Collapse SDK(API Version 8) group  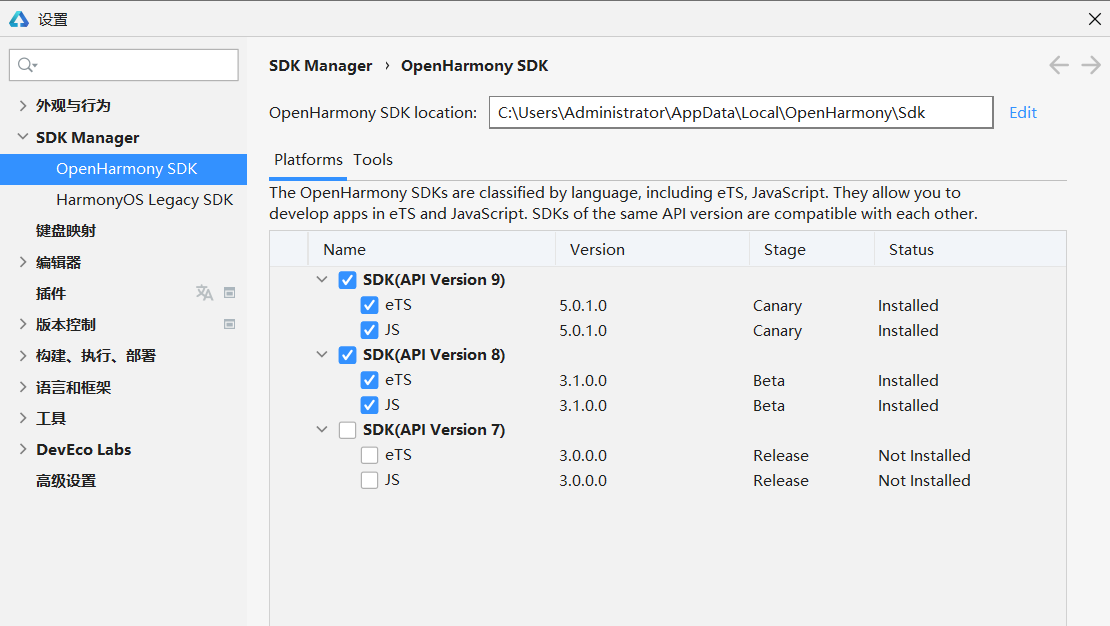(x=322, y=355)
